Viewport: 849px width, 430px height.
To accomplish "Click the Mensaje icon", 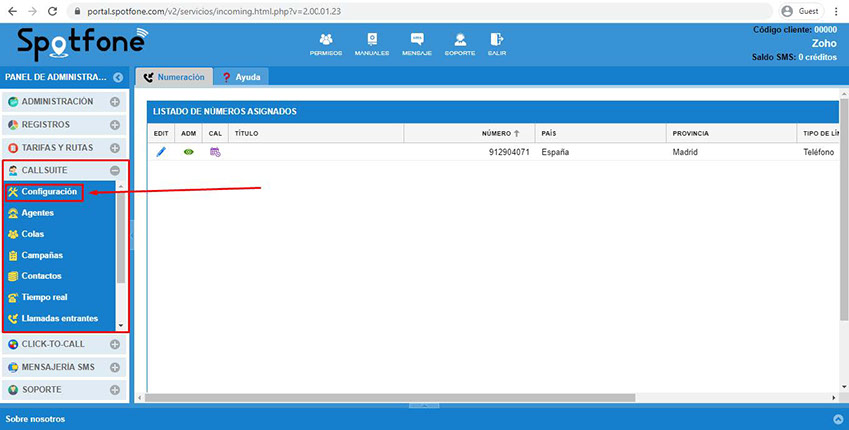I will (x=417, y=42).
